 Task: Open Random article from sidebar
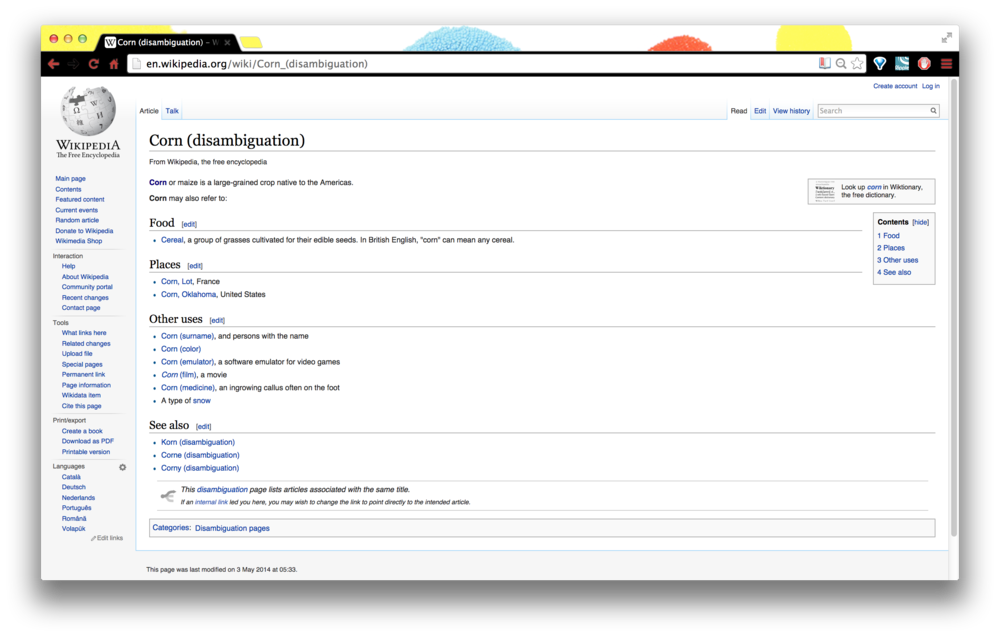(x=77, y=220)
